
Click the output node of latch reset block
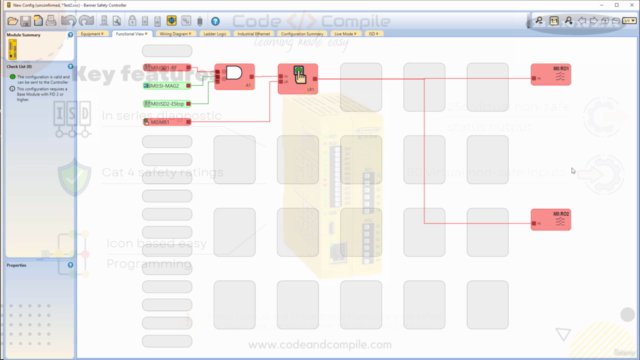[315, 79]
